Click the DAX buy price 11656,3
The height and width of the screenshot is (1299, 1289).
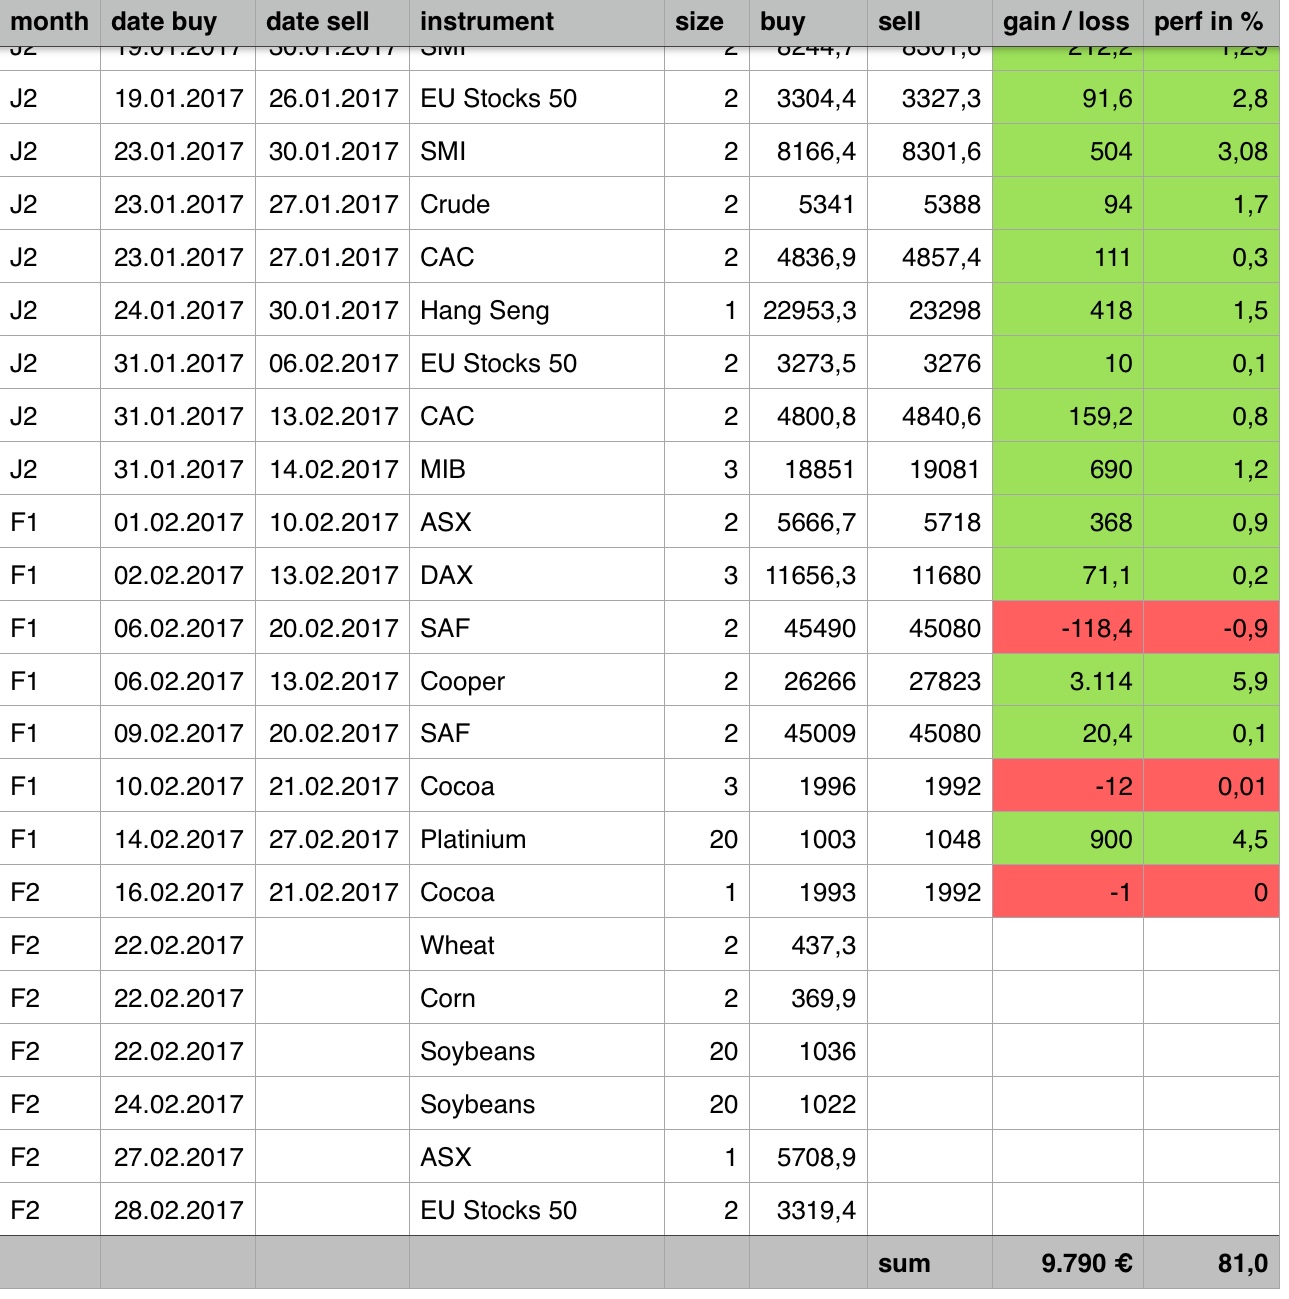(x=809, y=575)
